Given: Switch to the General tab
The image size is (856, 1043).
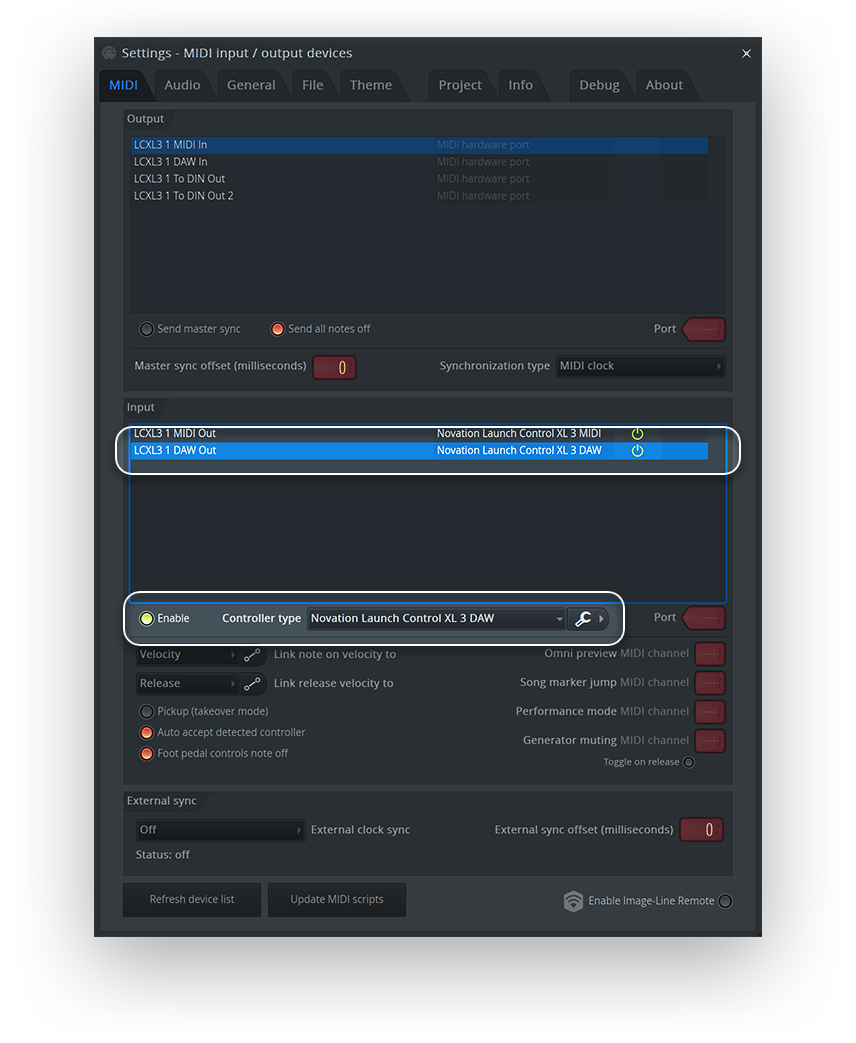Looking at the screenshot, I should pos(251,85).
